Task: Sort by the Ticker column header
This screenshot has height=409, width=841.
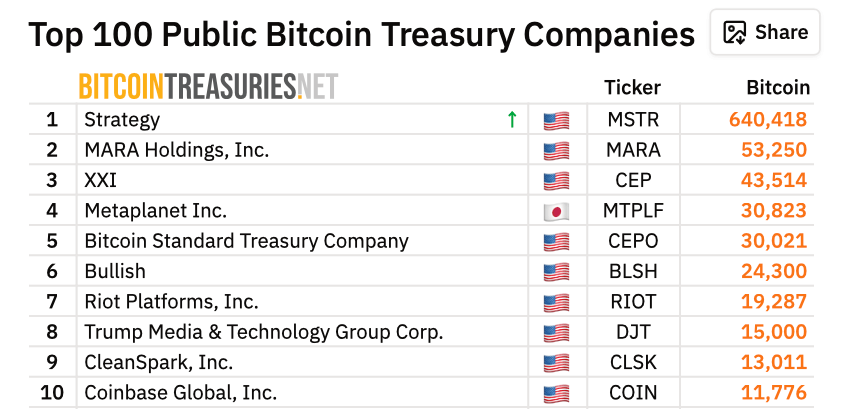Action: (633, 88)
